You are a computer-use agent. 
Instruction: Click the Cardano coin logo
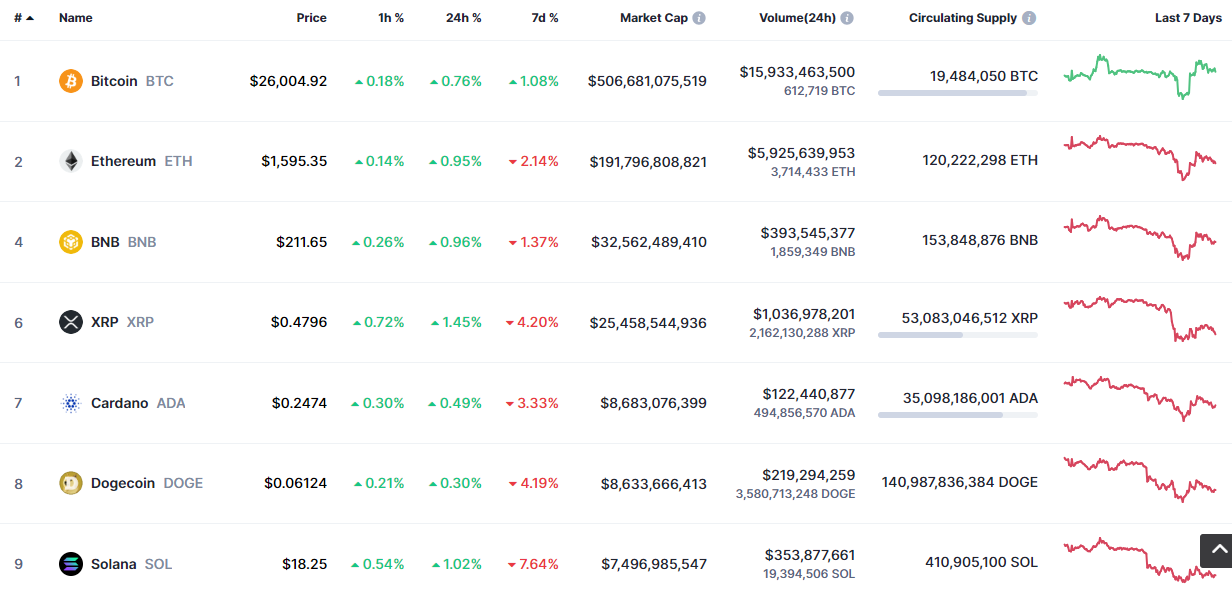[x=71, y=403]
